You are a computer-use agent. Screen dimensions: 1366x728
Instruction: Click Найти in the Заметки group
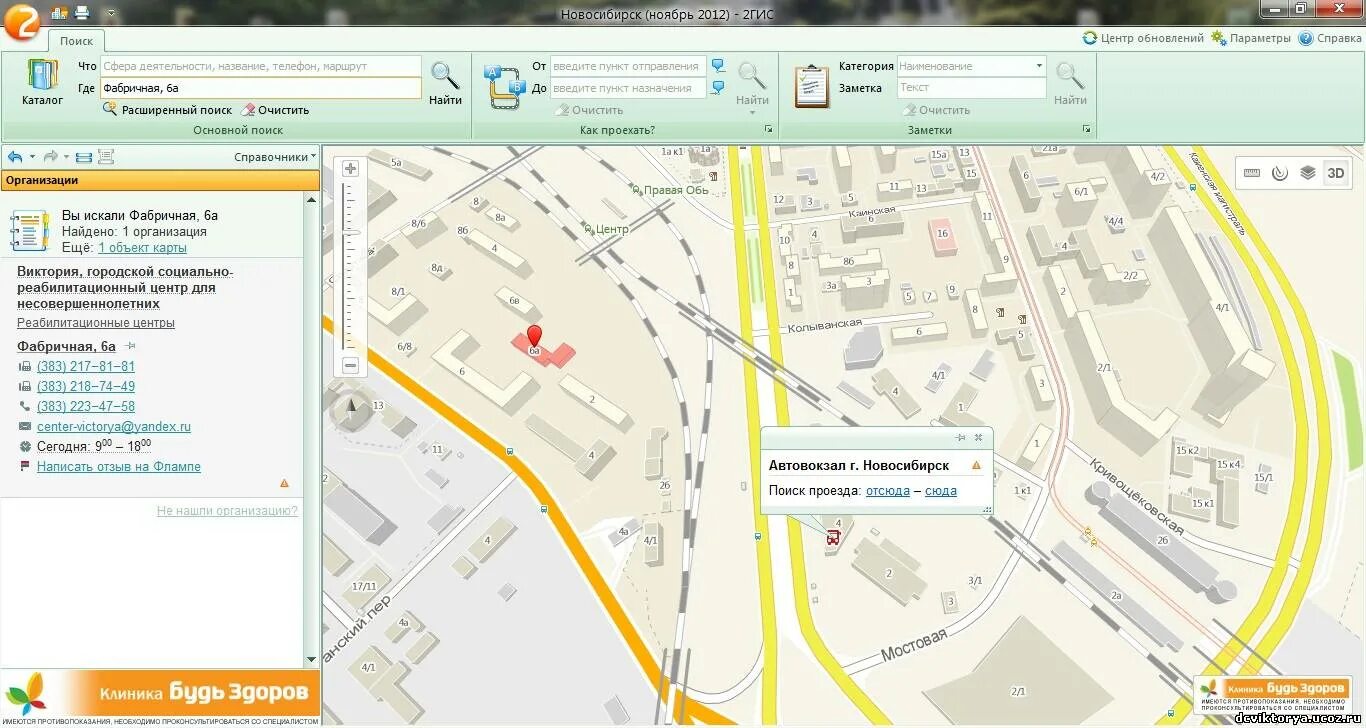1070,83
